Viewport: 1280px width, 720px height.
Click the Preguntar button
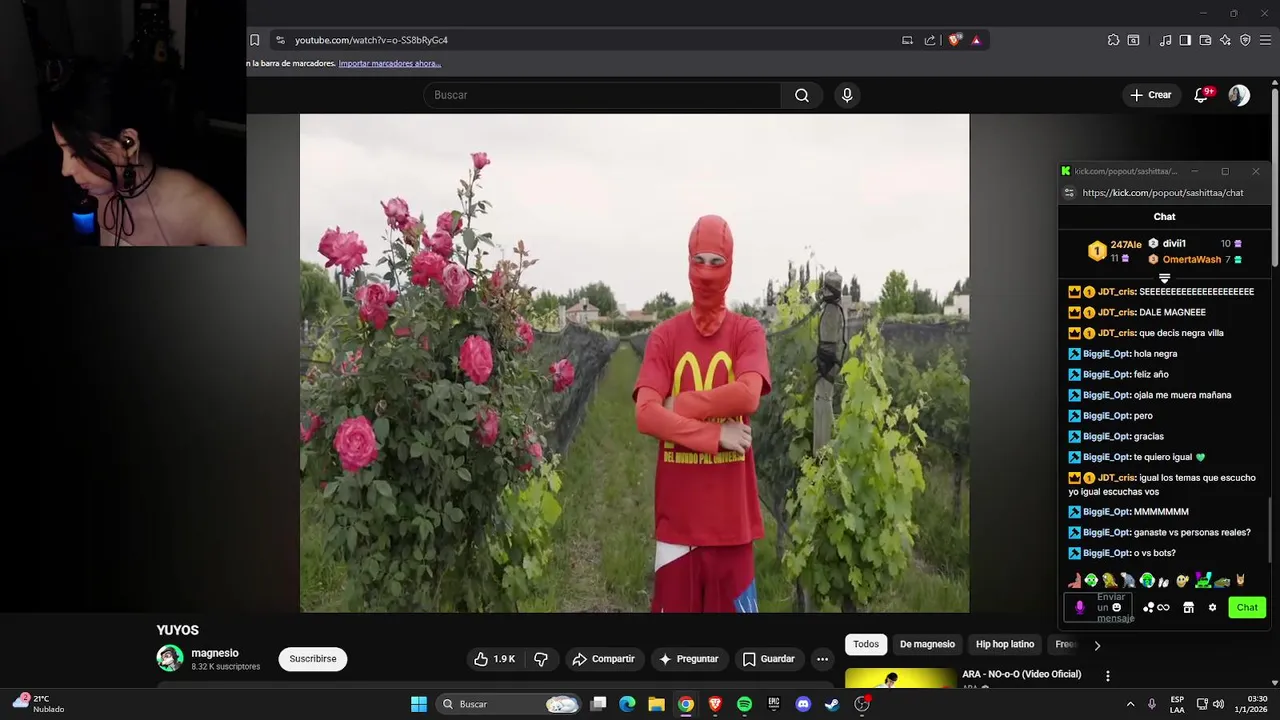coord(688,659)
